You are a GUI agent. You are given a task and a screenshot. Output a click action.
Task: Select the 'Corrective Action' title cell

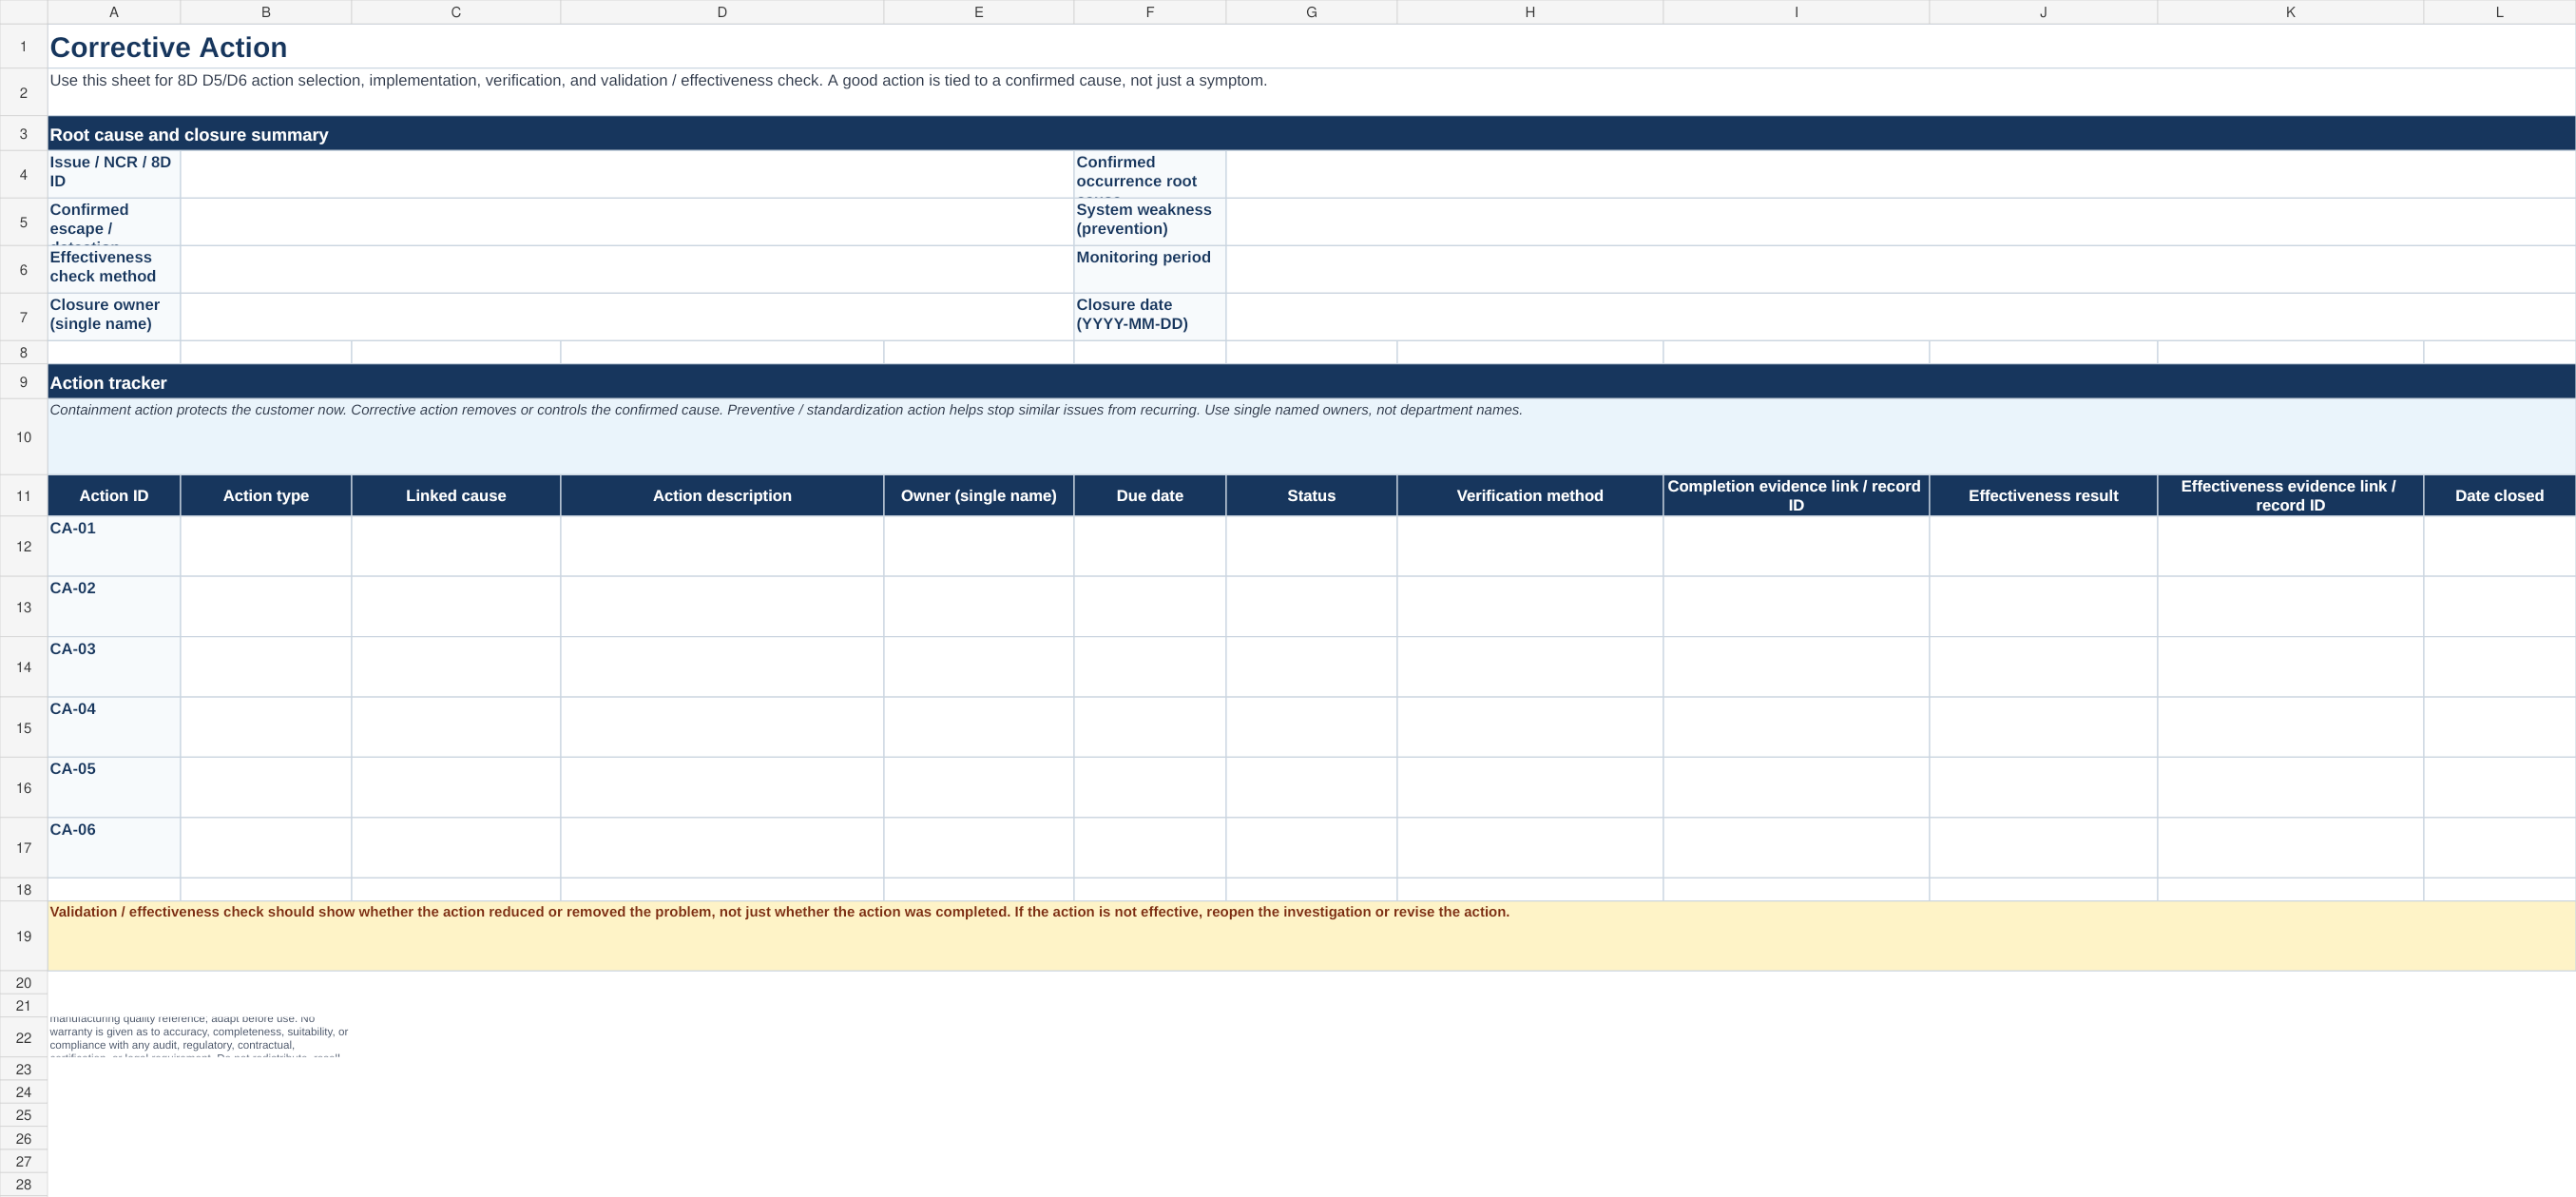pos(1311,47)
